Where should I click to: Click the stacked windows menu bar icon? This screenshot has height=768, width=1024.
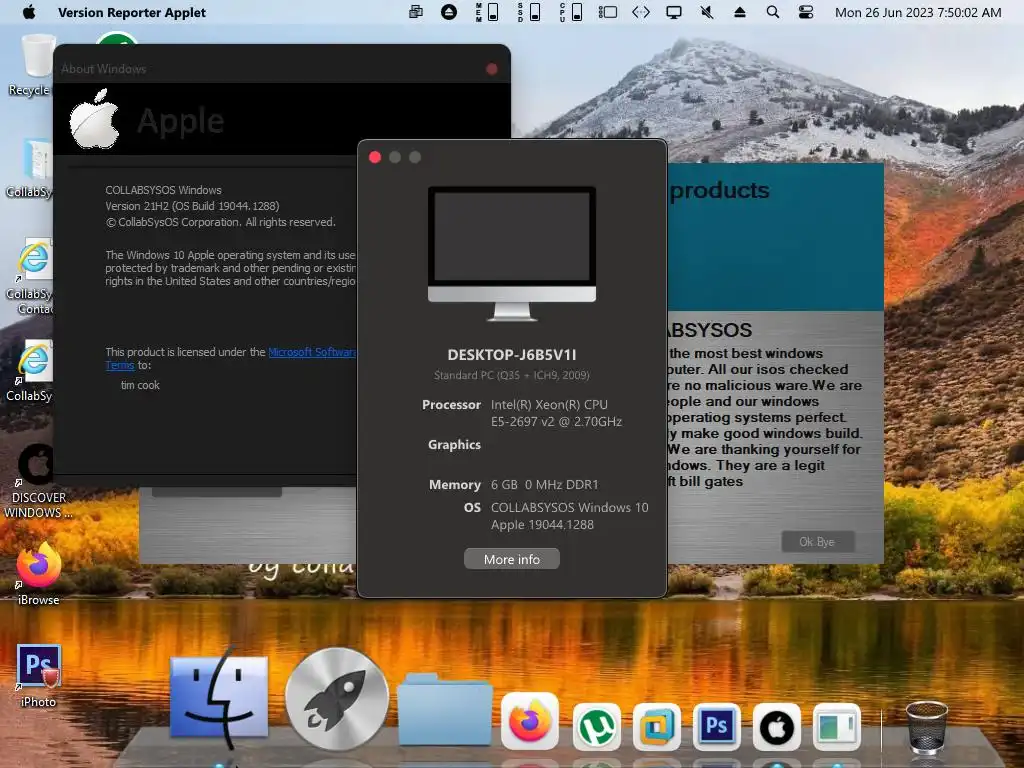click(x=415, y=12)
